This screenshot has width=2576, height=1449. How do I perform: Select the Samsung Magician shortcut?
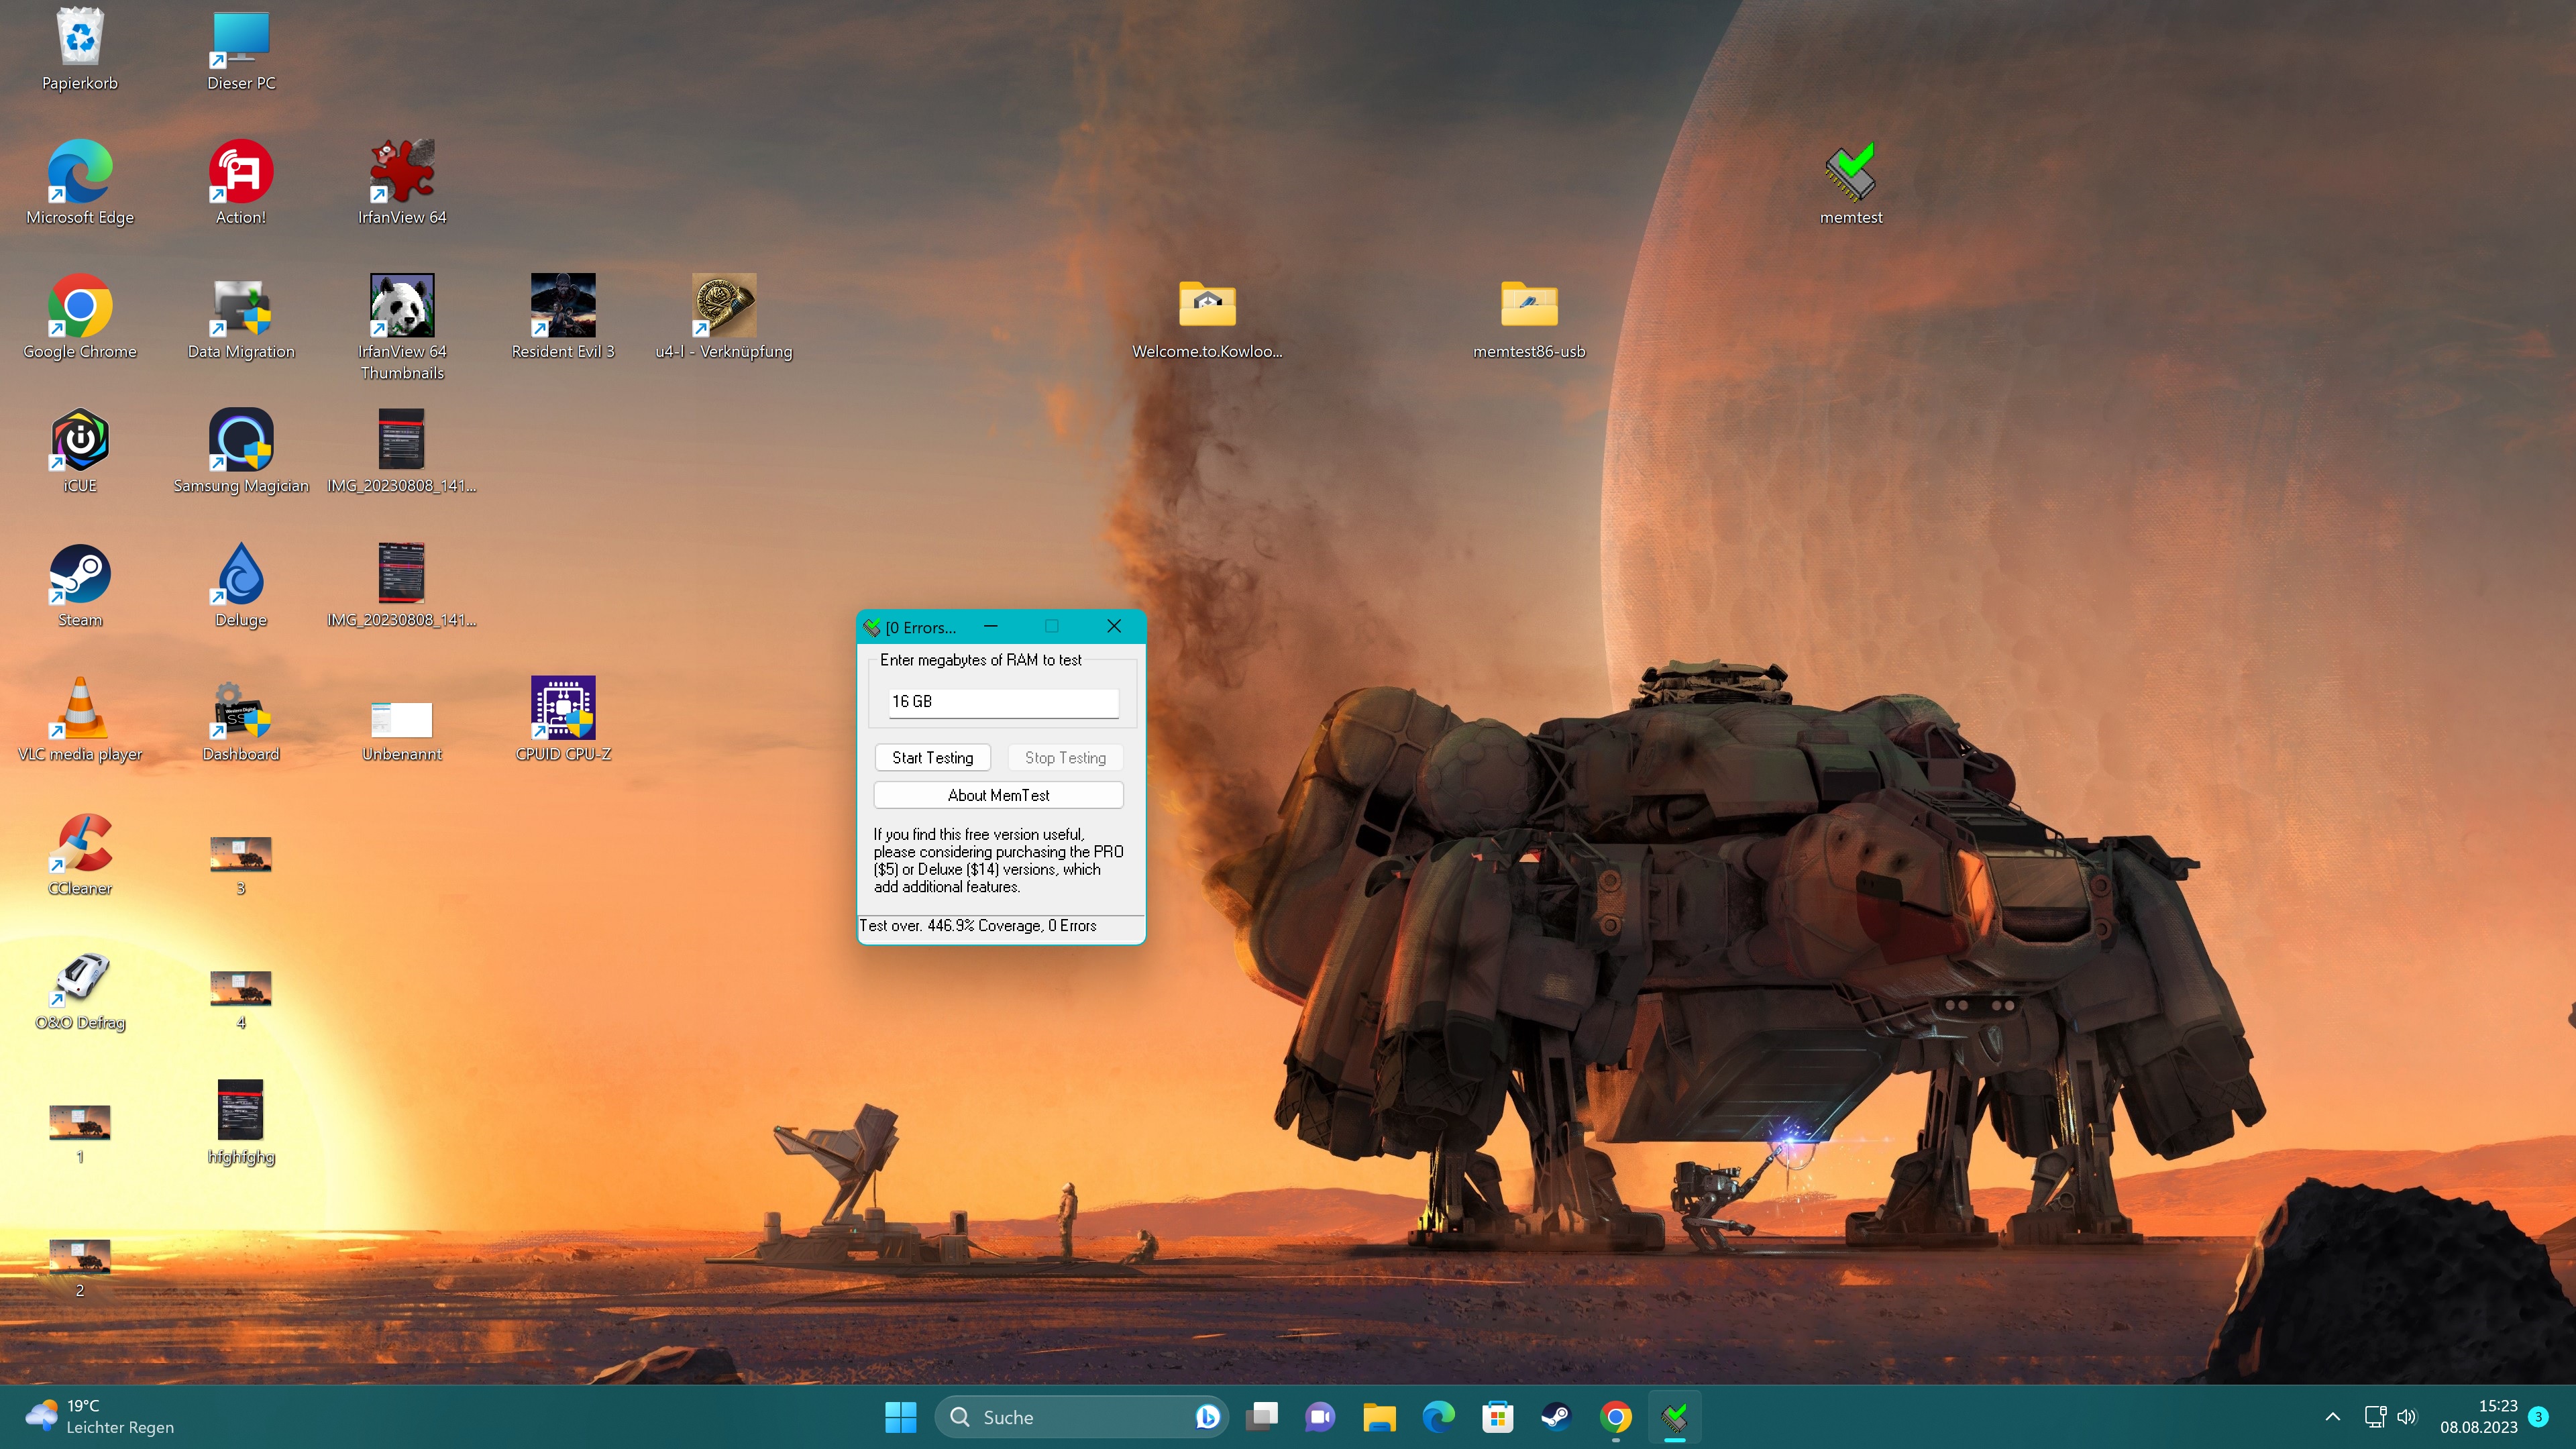(241, 440)
